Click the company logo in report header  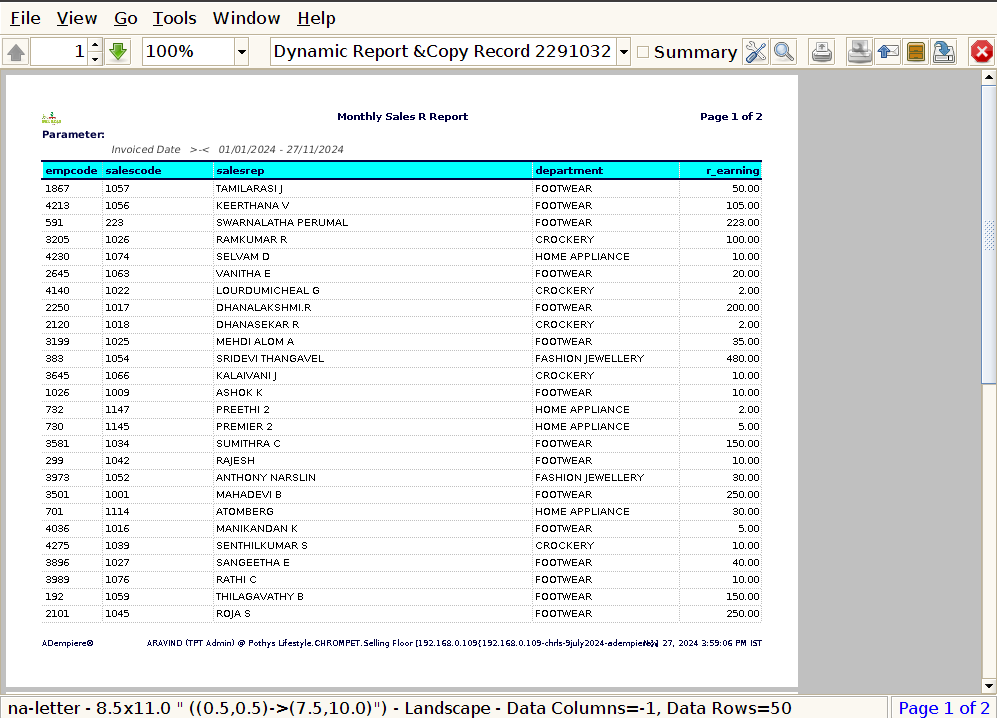[51, 118]
